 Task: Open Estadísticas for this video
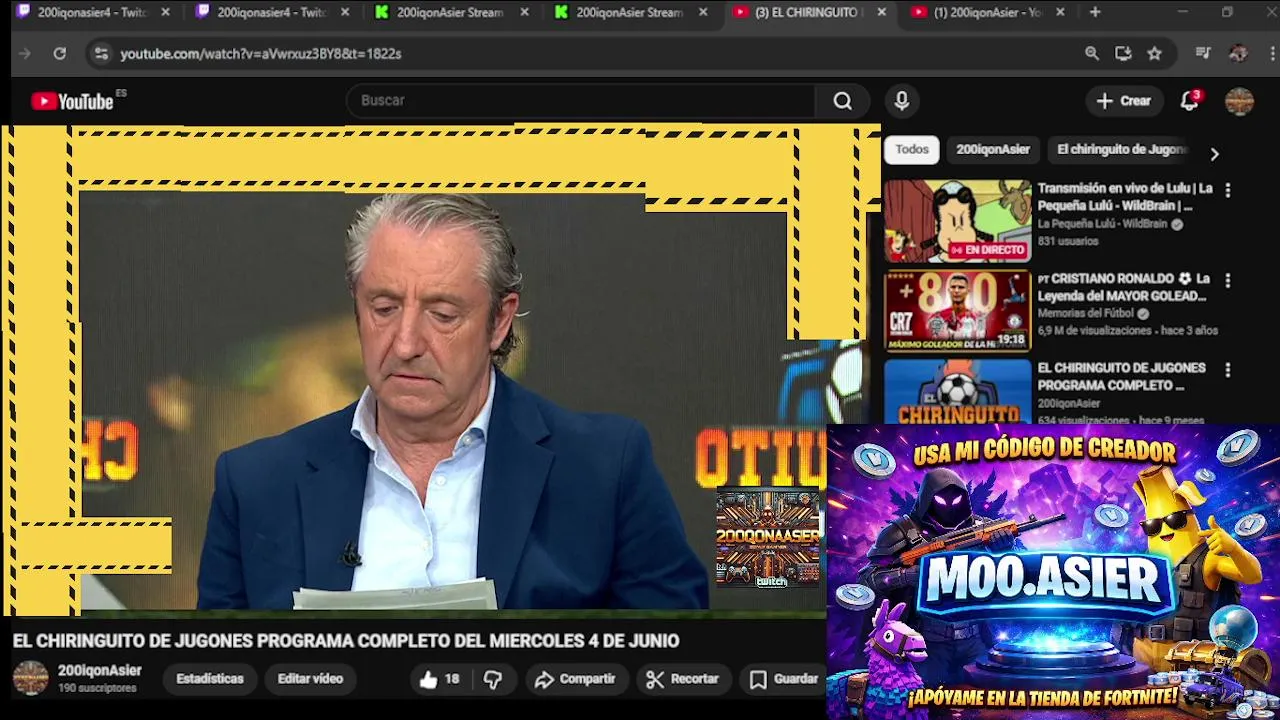(x=210, y=679)
